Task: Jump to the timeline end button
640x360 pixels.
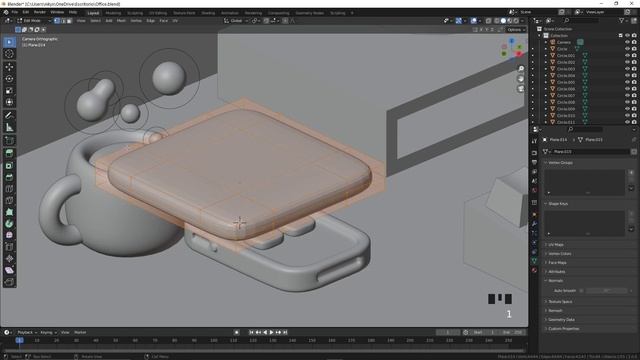Action: (x=285, y=332)
